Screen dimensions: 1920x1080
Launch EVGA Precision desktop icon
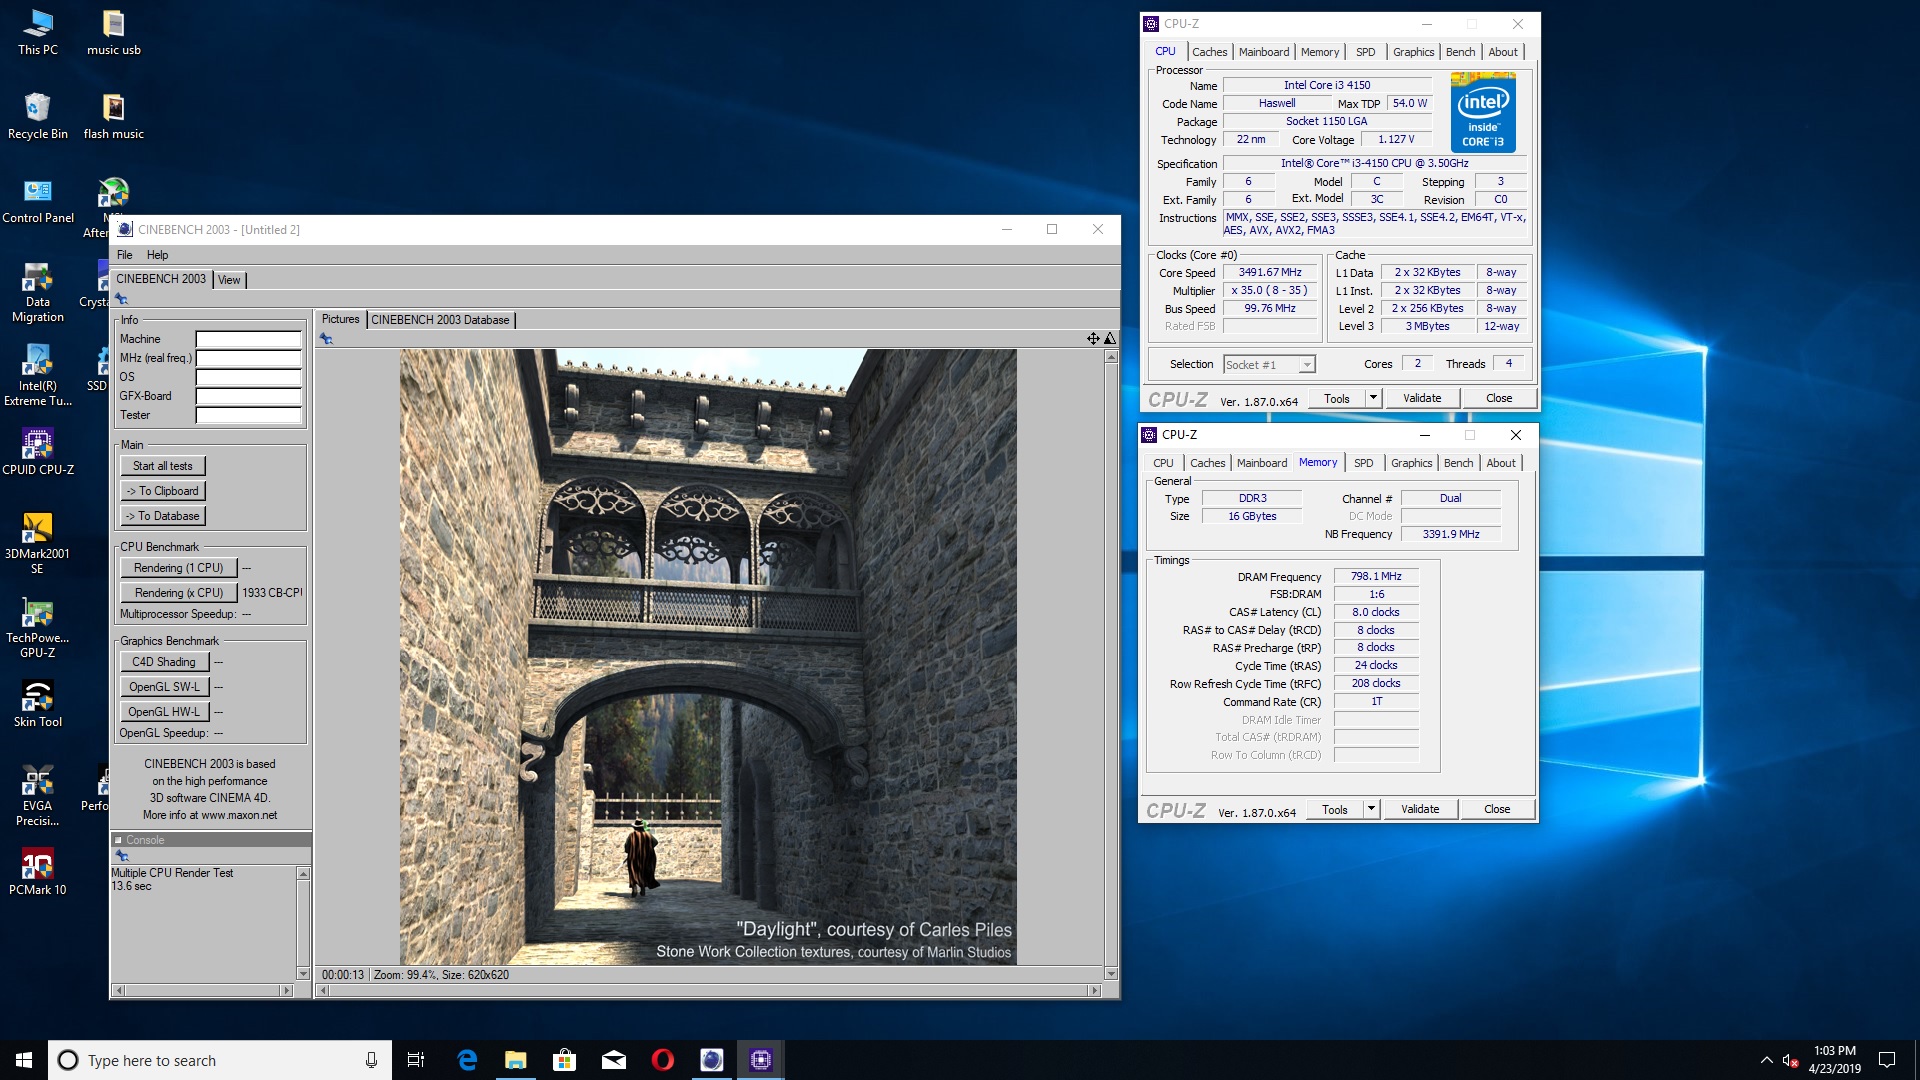pos(38,796)
